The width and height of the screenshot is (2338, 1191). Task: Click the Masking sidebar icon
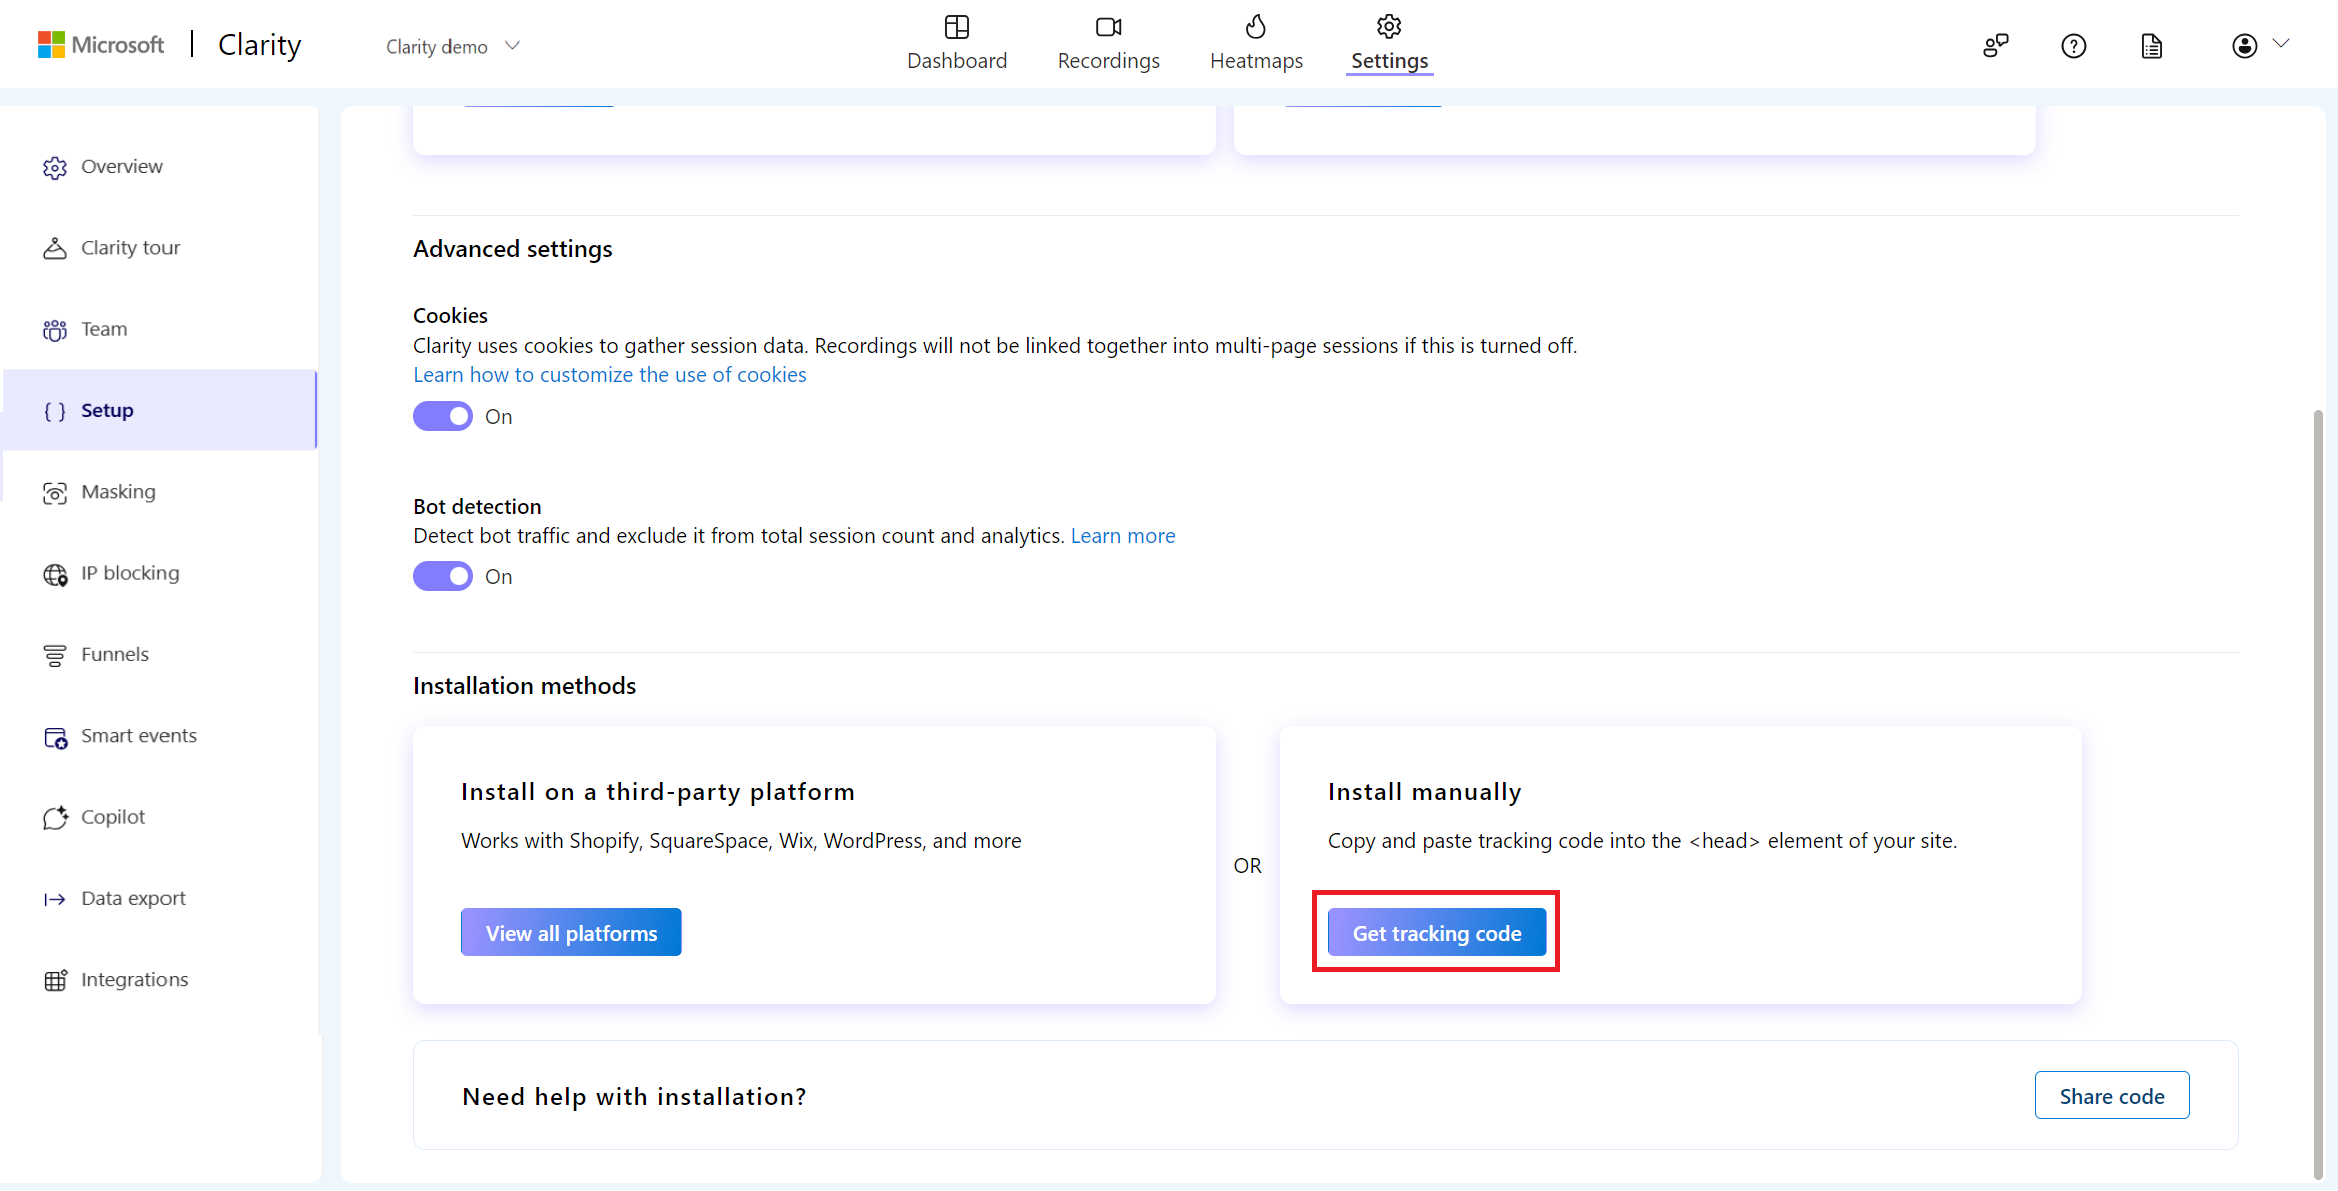click(x=56, y=491)
